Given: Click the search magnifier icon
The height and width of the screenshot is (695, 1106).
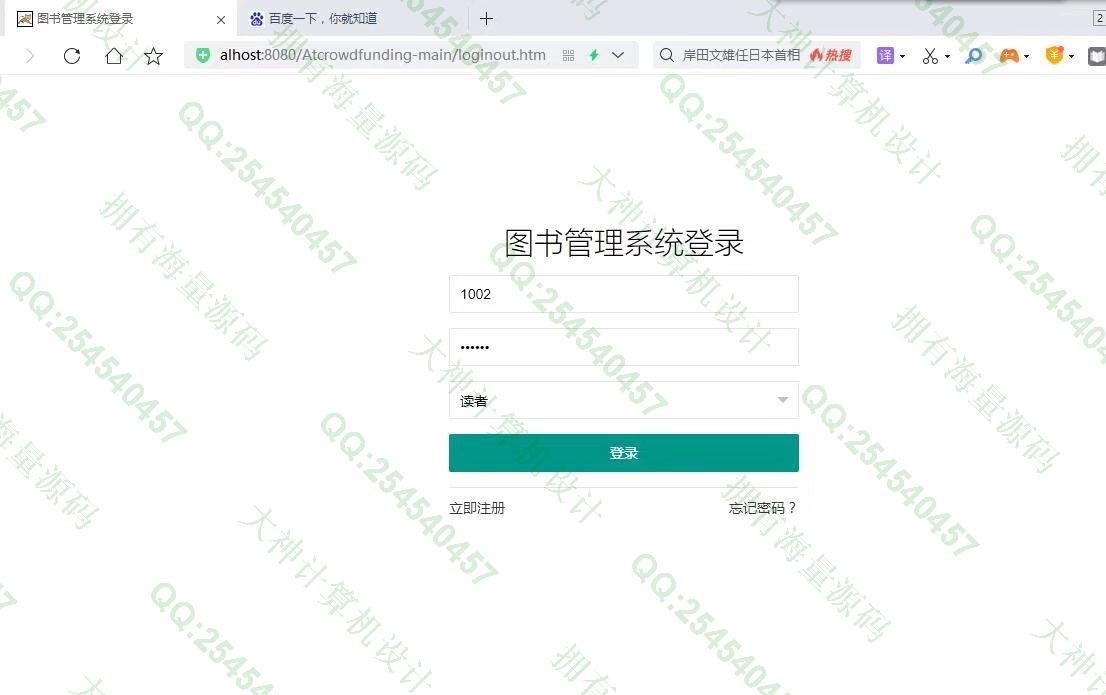Looking at the screenshot, I should pyautogui.click(x=667, y=55).
